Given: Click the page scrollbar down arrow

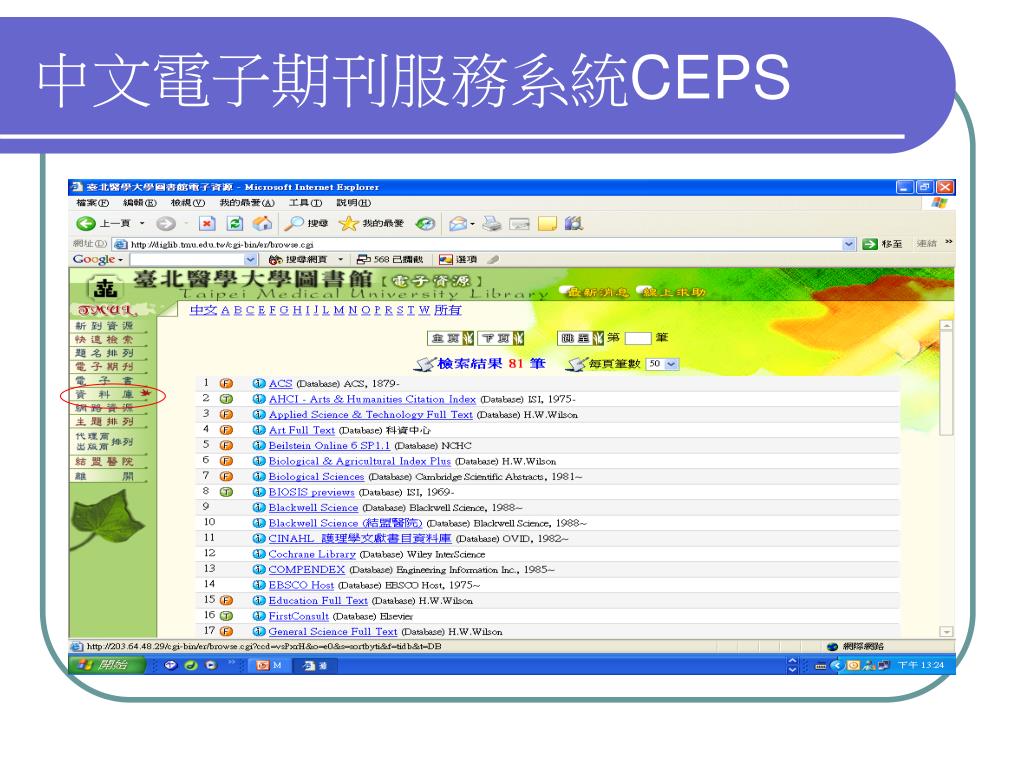Looking at the screenshot, I should pyautogui.click(x=946, y=632).
